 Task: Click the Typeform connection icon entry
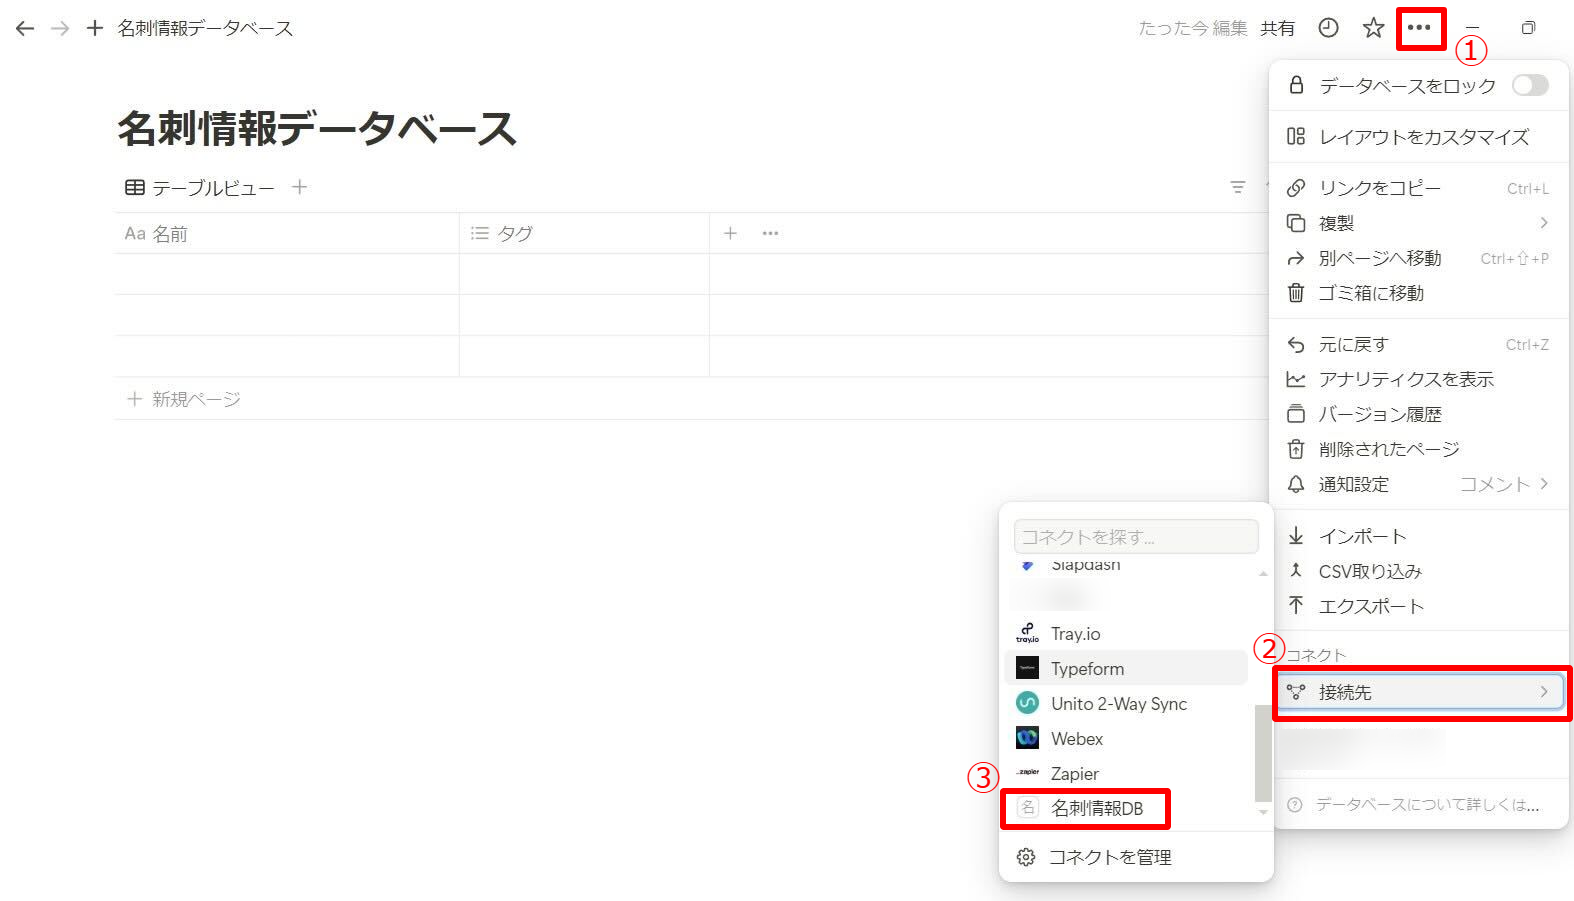1027,668
